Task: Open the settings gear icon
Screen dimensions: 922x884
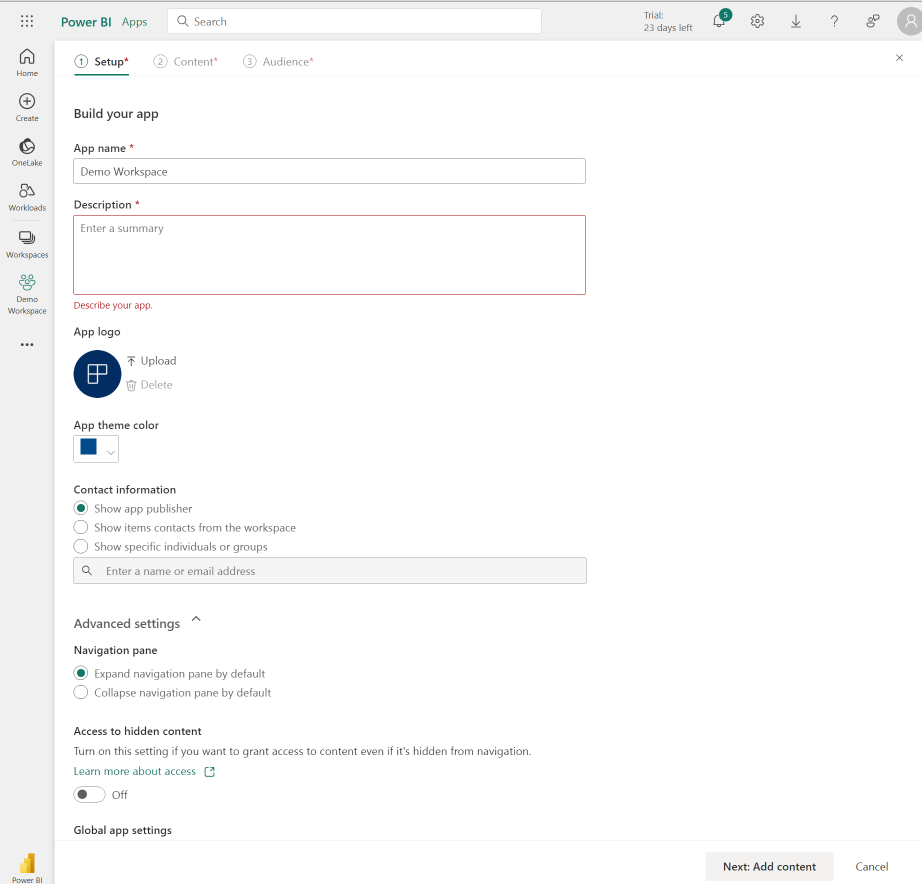Action: click(757, 21)
